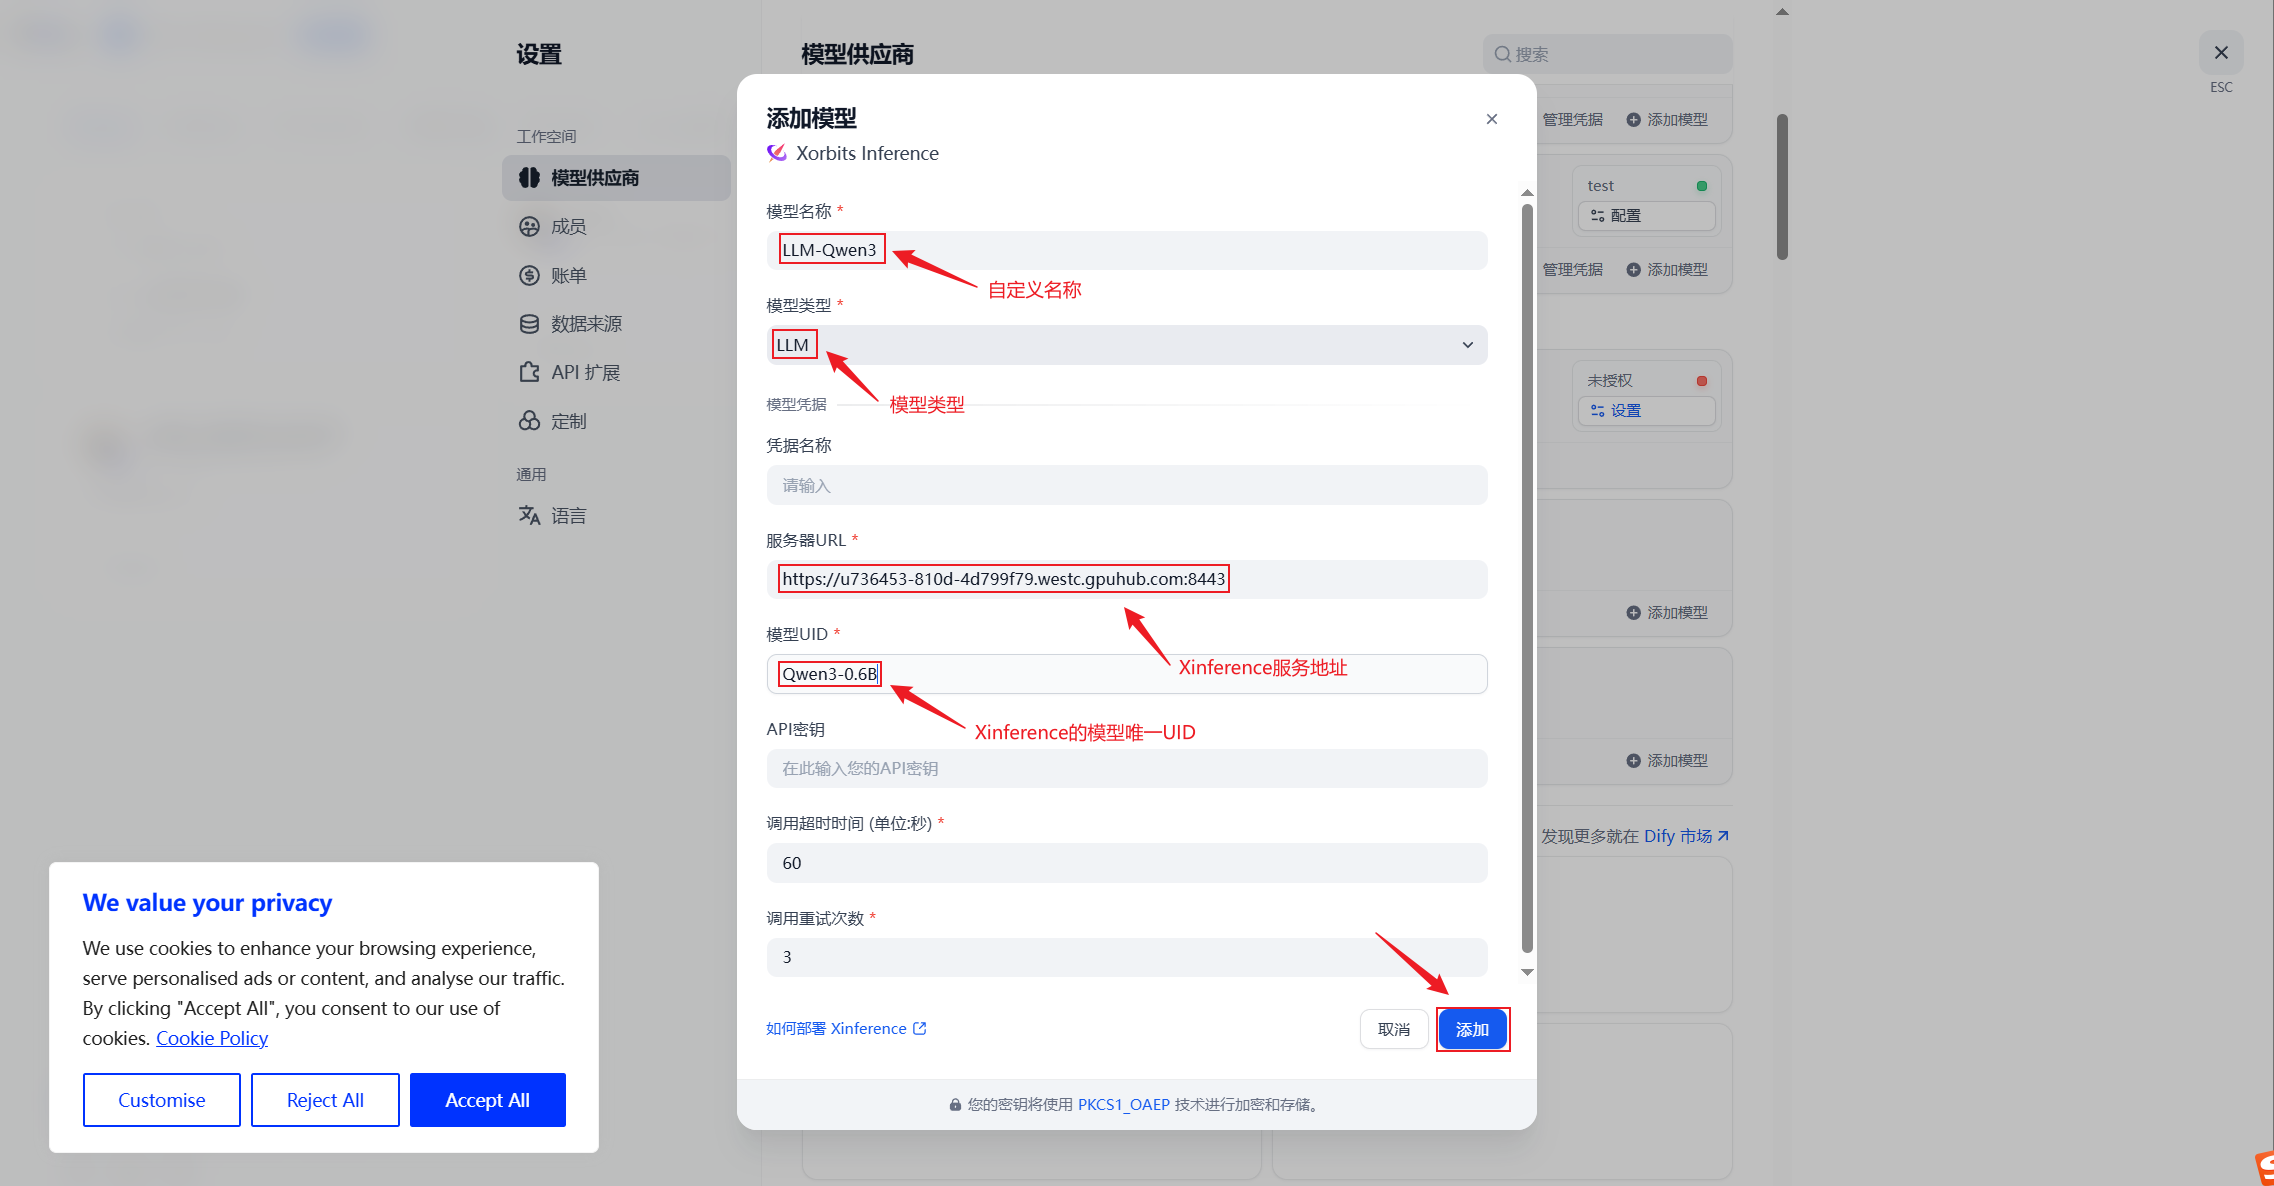The width and height of the screenshot is (2274, 1186).
Task: Click the green status dot on test card
Action: (1702, 186)
